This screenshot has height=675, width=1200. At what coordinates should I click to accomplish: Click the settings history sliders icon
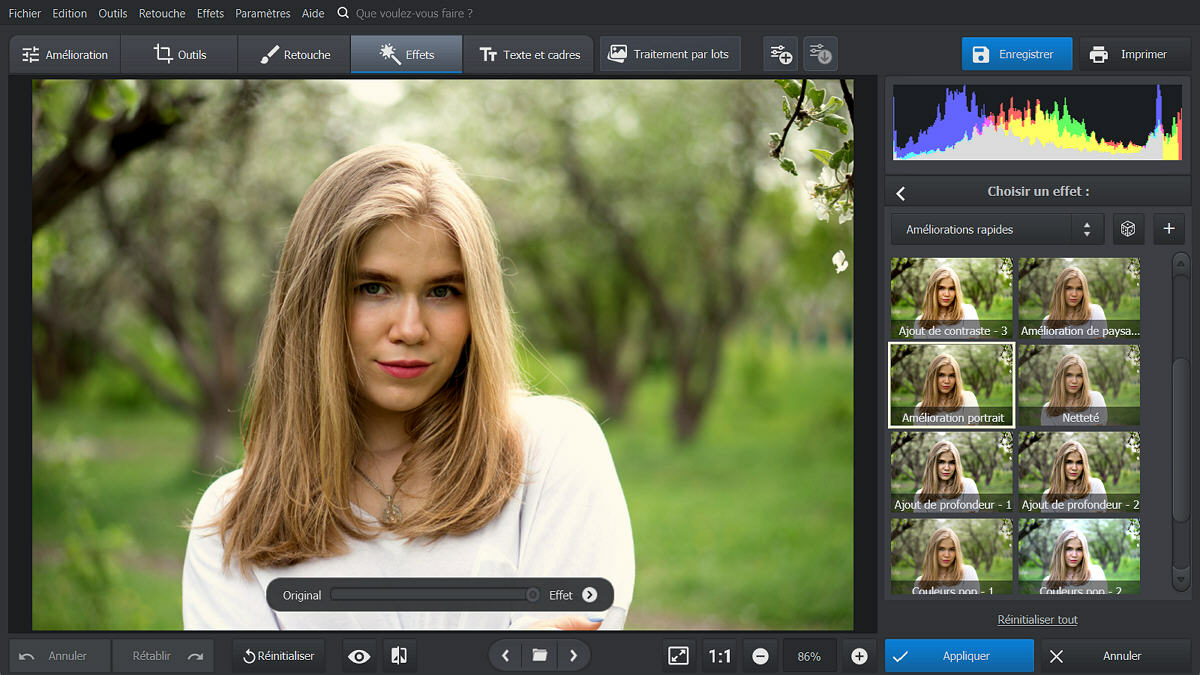pyautogui.click(x=820, y=54)
